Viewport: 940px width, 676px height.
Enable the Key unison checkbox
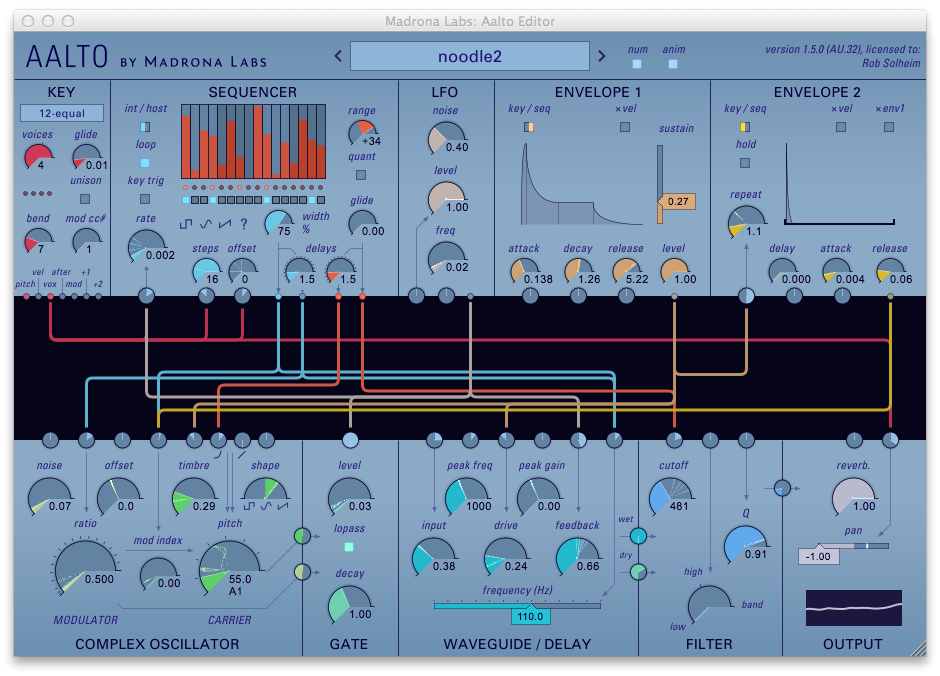click(86, 198)
